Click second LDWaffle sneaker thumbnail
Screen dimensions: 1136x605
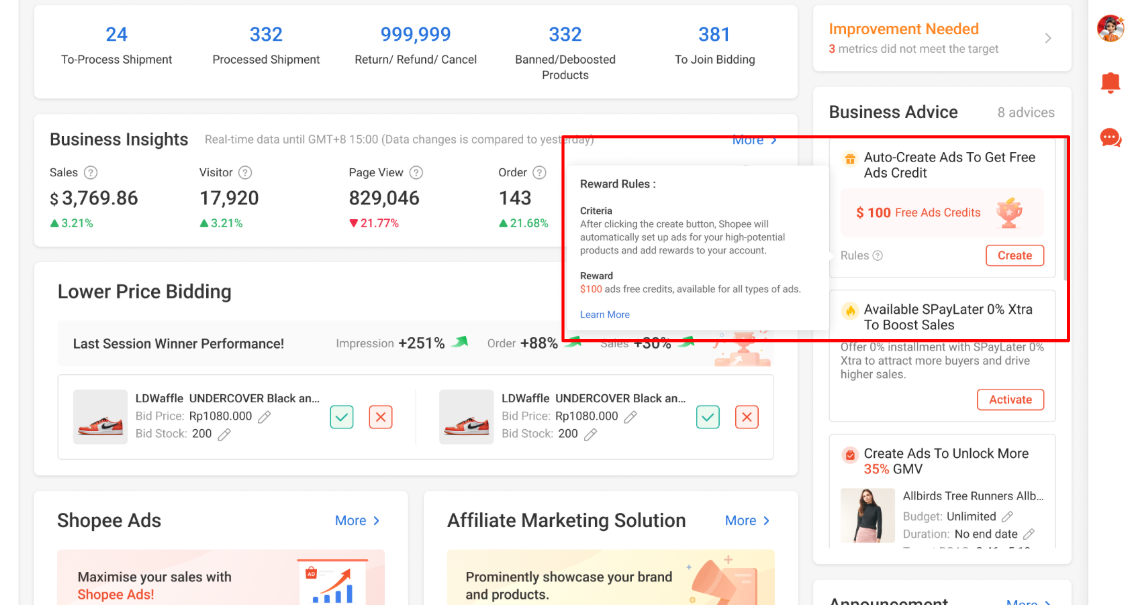[466, 417]
